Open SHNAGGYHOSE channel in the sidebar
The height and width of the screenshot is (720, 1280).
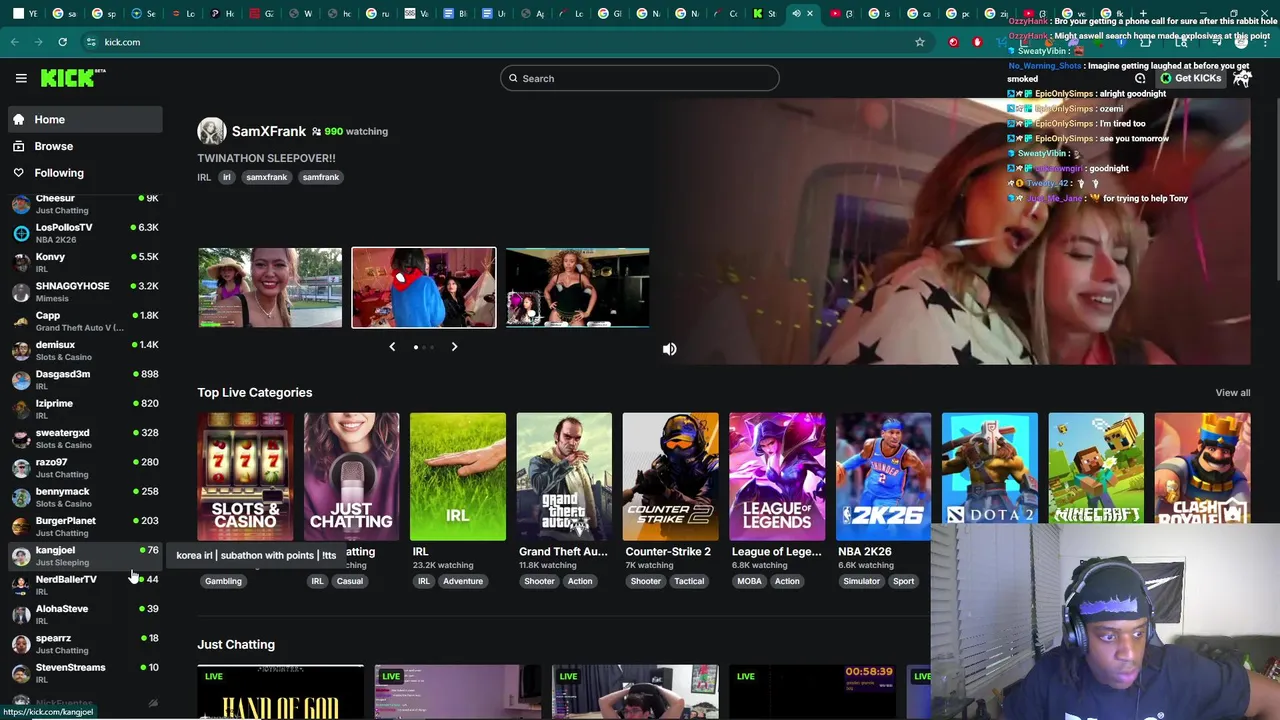(x=85, y=292)
